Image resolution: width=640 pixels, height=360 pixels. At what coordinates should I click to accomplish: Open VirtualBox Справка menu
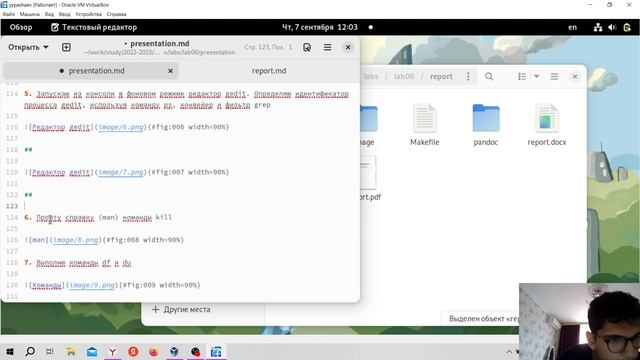click(x=117, y=14)
